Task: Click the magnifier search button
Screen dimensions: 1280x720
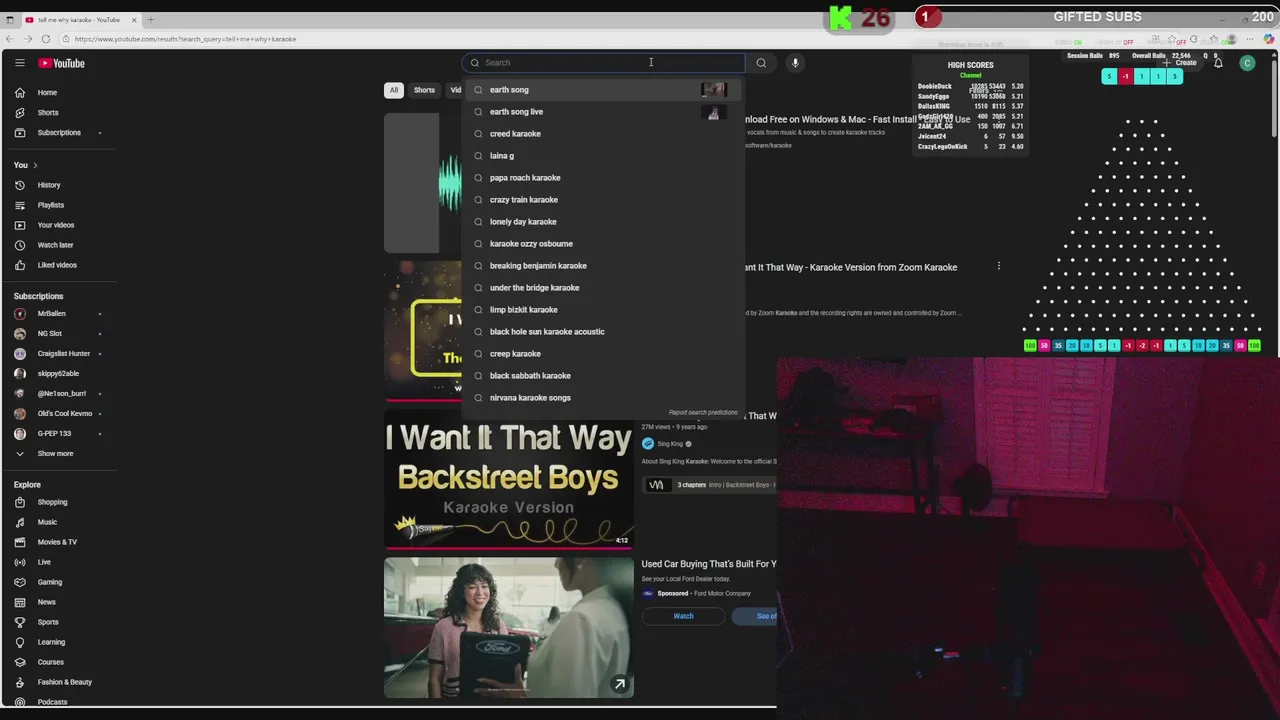Action: 761,63
